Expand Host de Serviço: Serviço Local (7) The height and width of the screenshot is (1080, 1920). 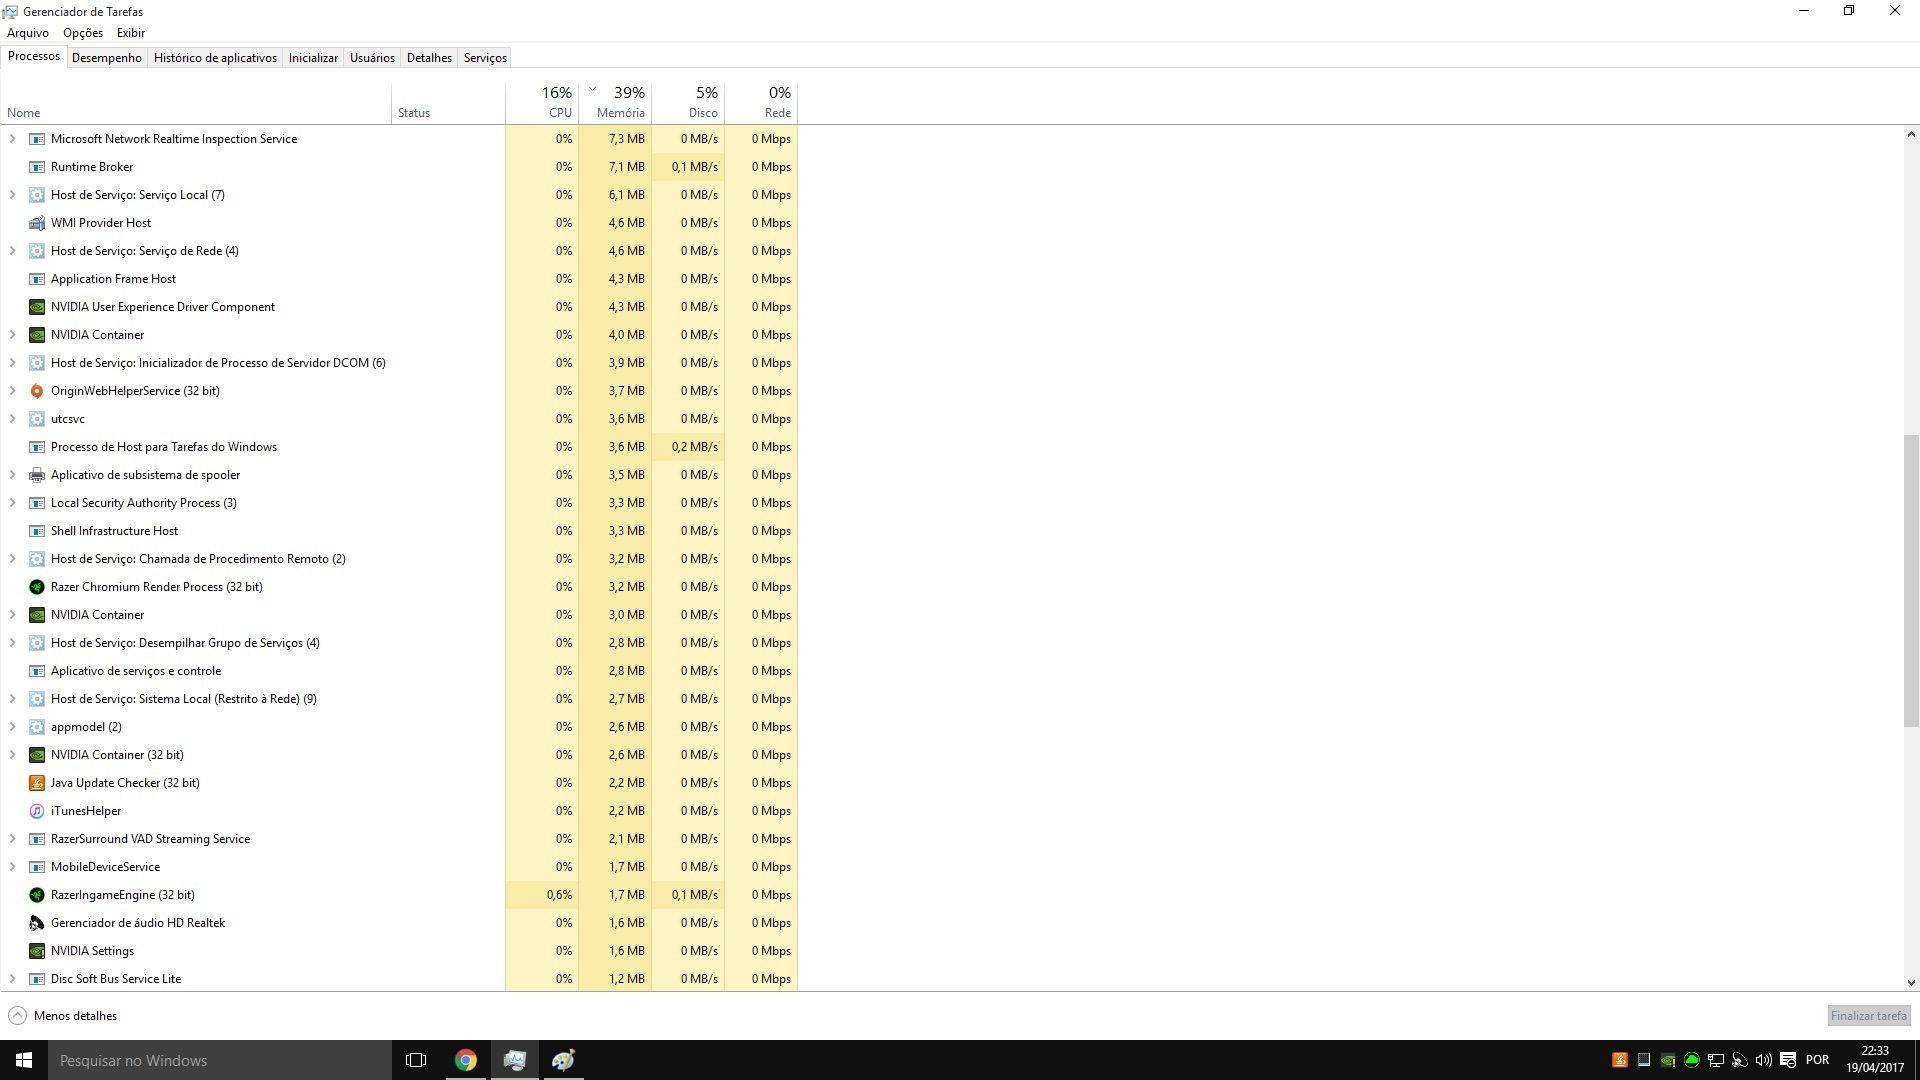coord(12,195)
